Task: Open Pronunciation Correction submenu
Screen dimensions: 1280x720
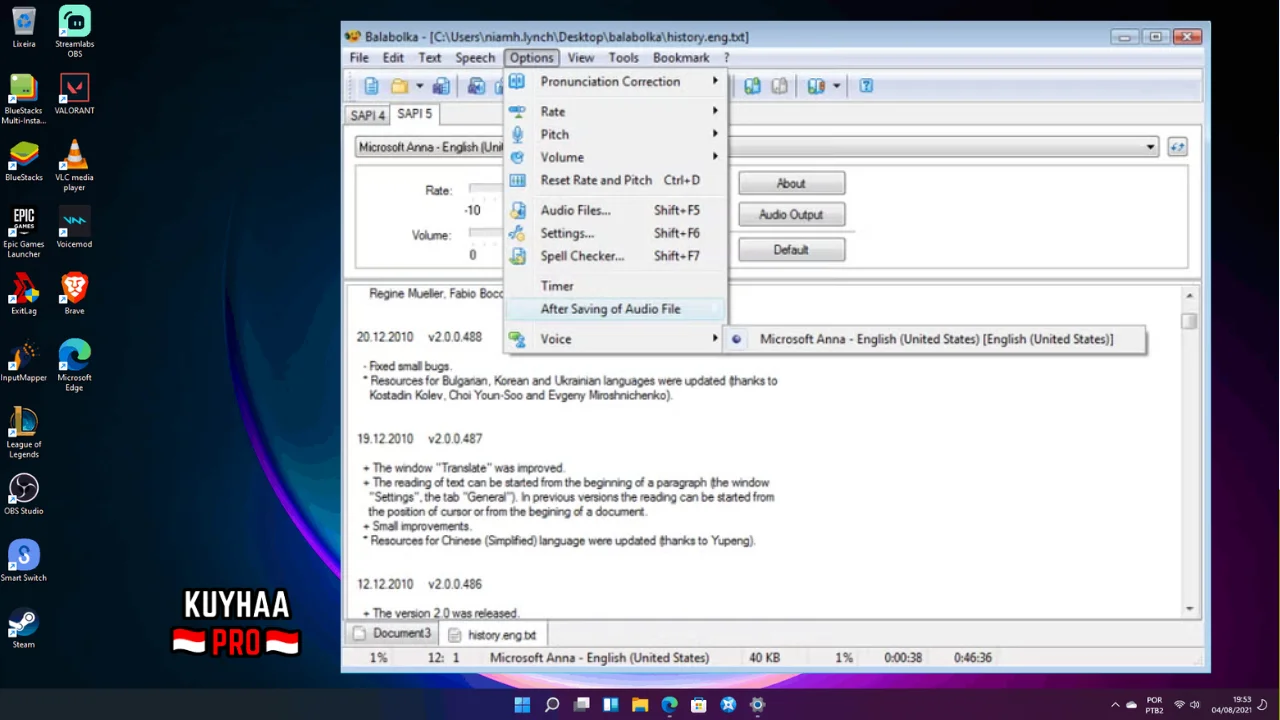Action: pos(616,82)
